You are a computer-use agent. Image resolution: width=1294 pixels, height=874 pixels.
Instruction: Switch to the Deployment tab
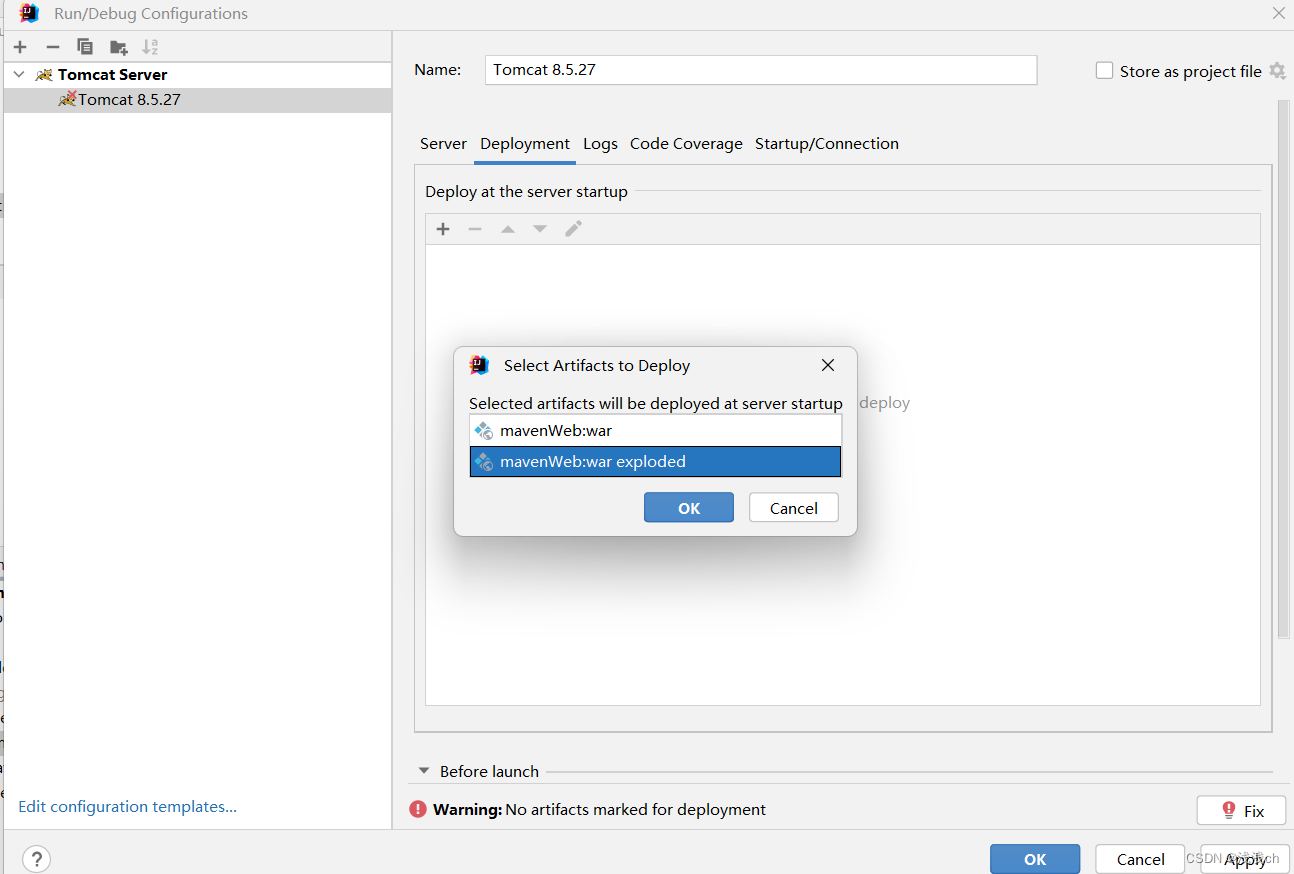coord(525,144)
